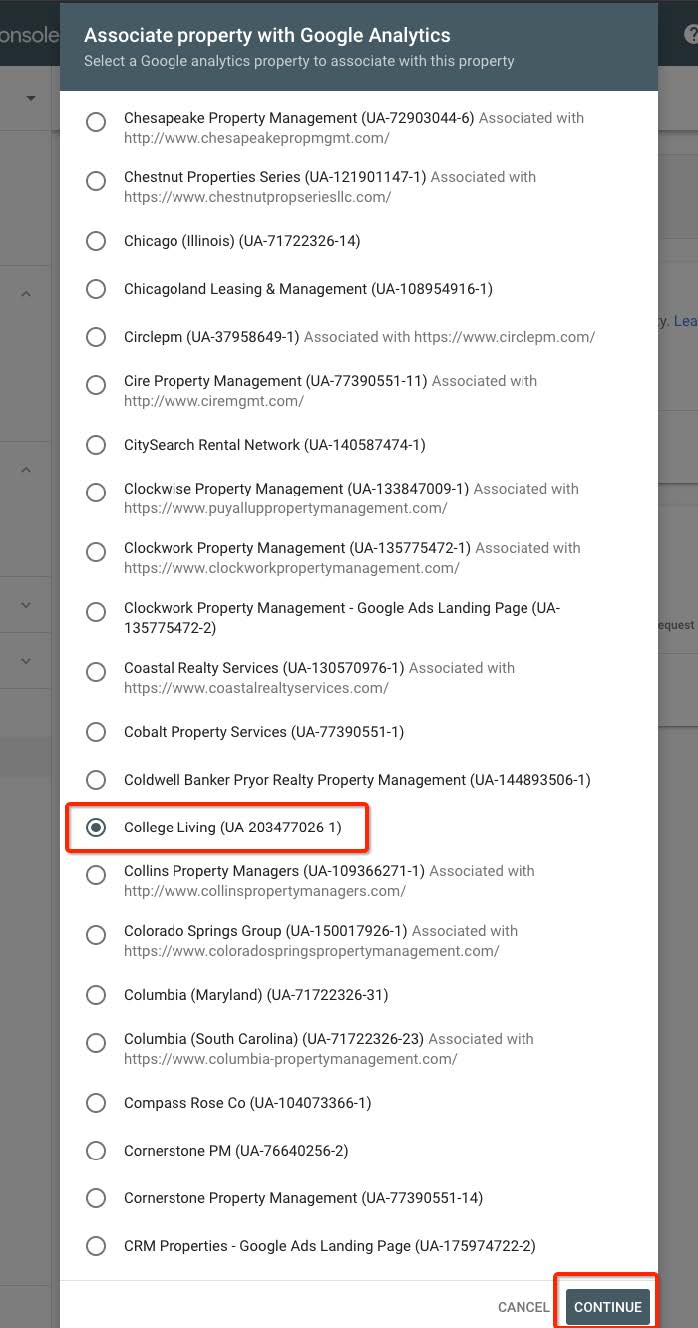
Task: Pick Cobalt Property Services radio option
Action: click(x=96, y=732)
